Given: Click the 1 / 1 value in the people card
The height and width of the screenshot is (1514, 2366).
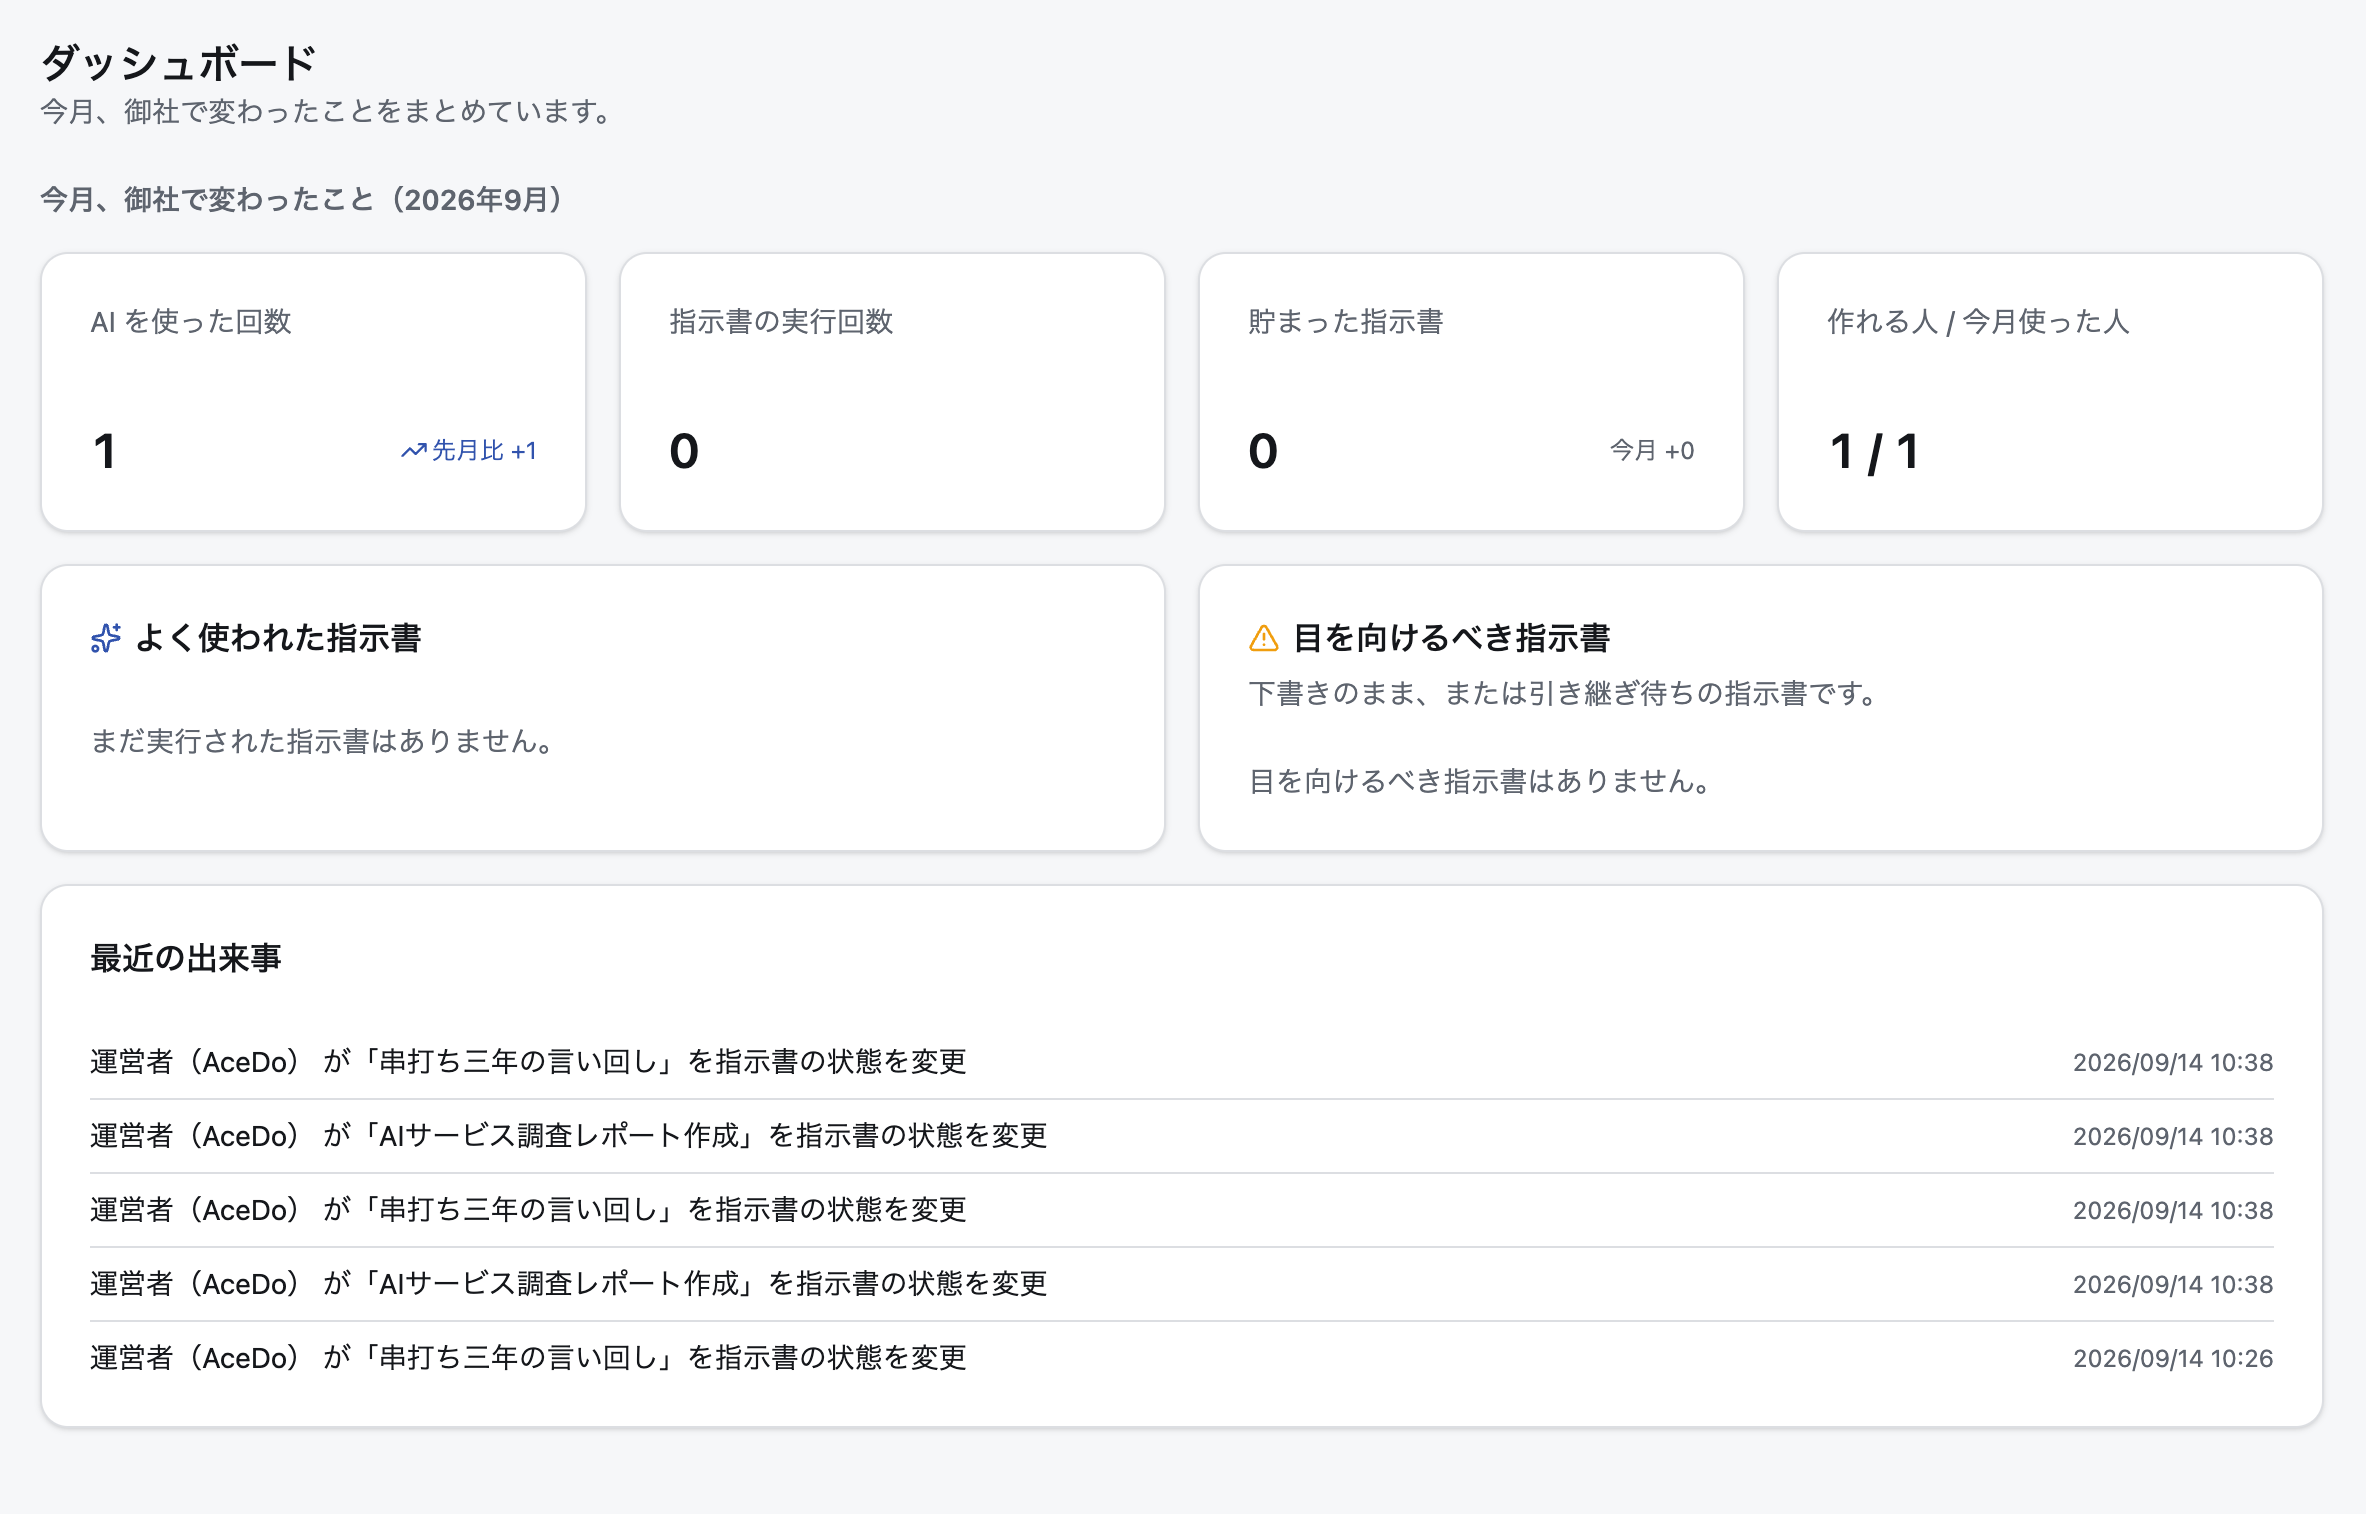Looking at the screenshot, I should point(1873,451).
